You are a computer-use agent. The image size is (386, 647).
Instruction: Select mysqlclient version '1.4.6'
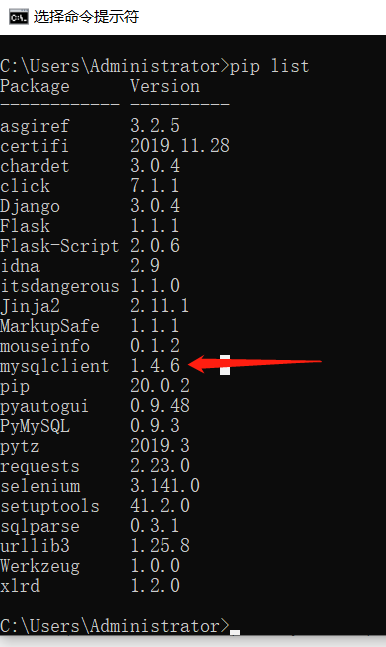pos(155,366)
